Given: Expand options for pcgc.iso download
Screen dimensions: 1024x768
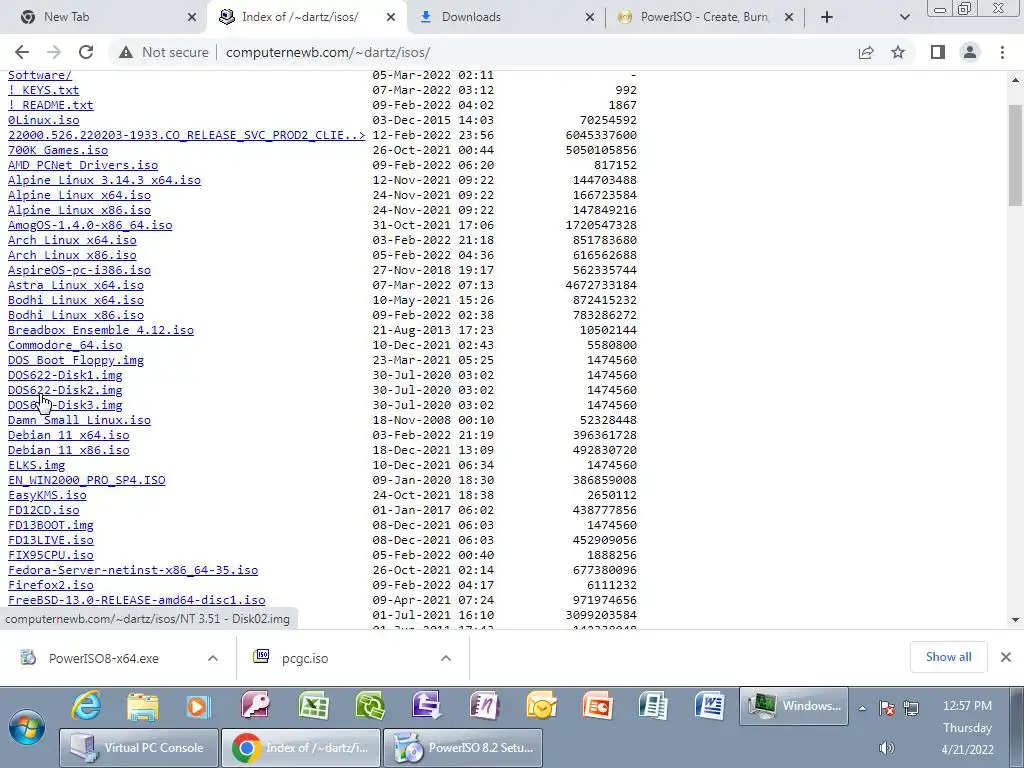Looking at the screenshot, I should (446, 658).
